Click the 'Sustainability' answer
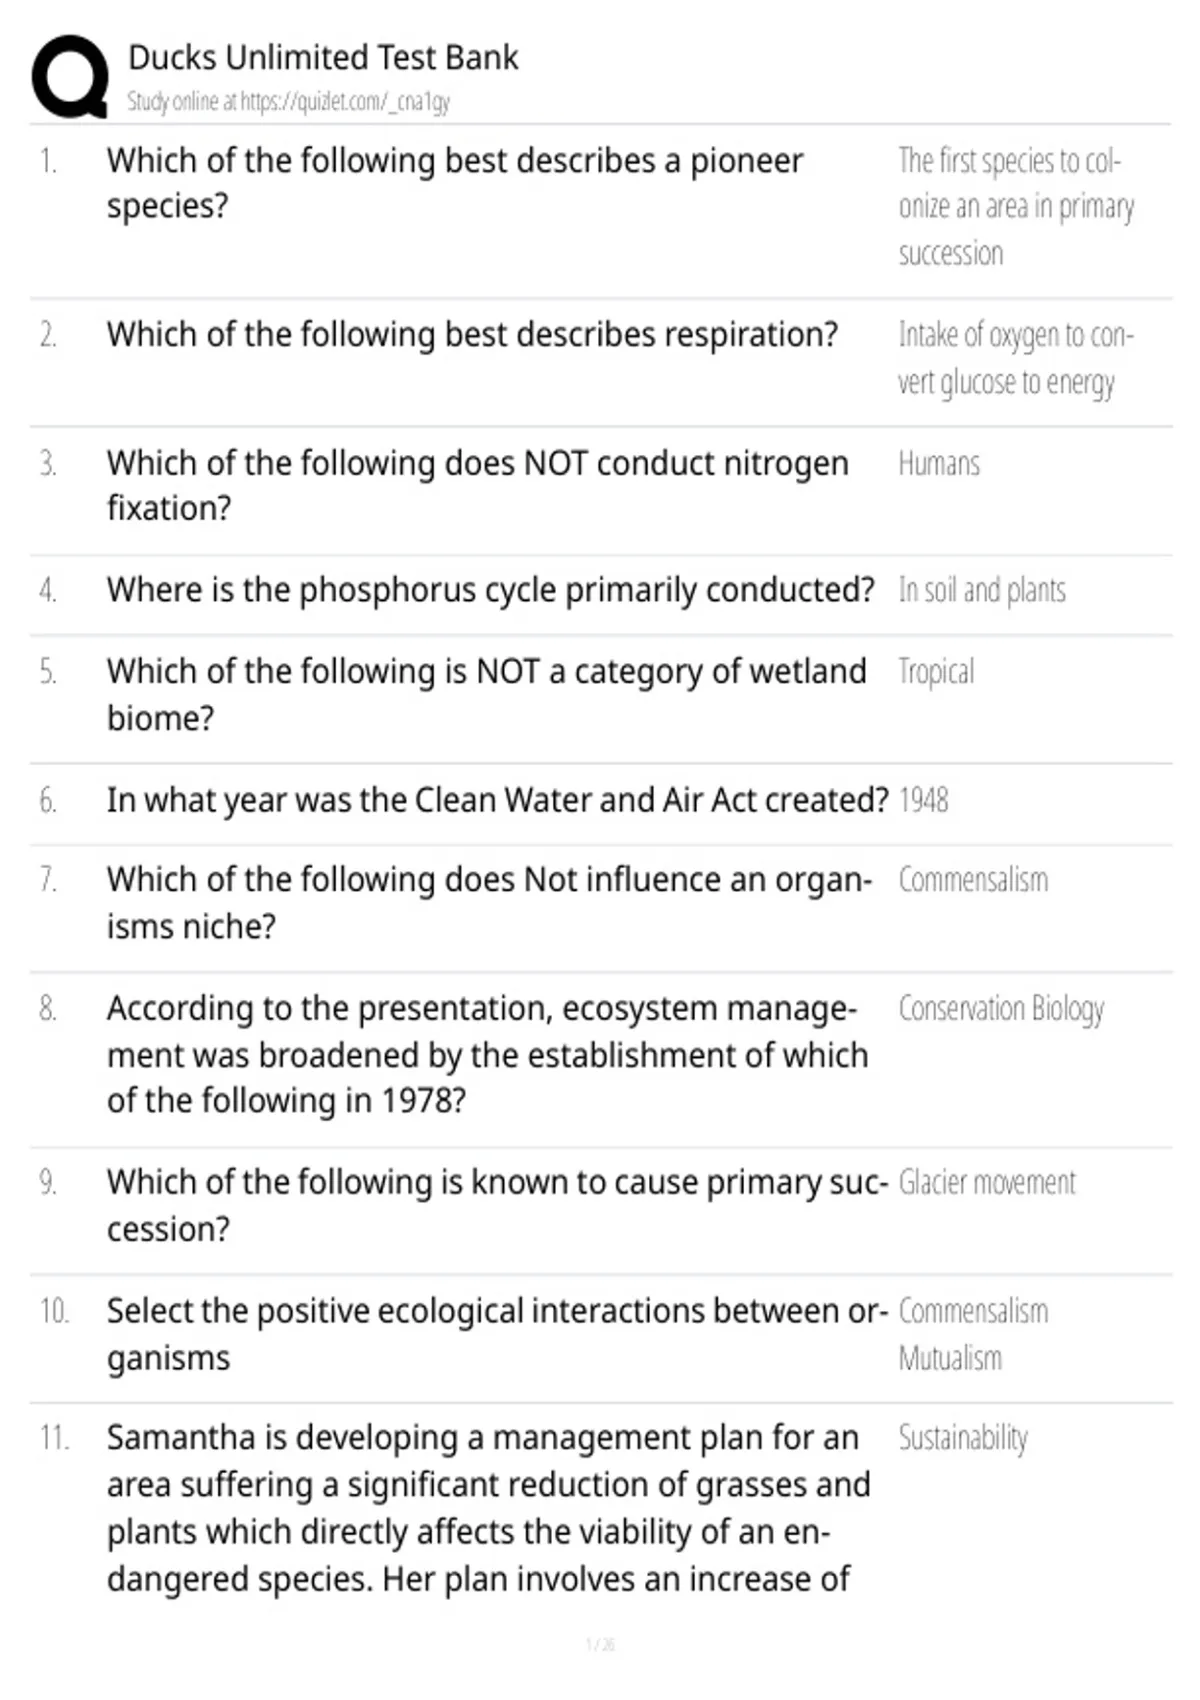Image resolution: width=1200 pixels, height=1700 pixels. pos(963,1438)
